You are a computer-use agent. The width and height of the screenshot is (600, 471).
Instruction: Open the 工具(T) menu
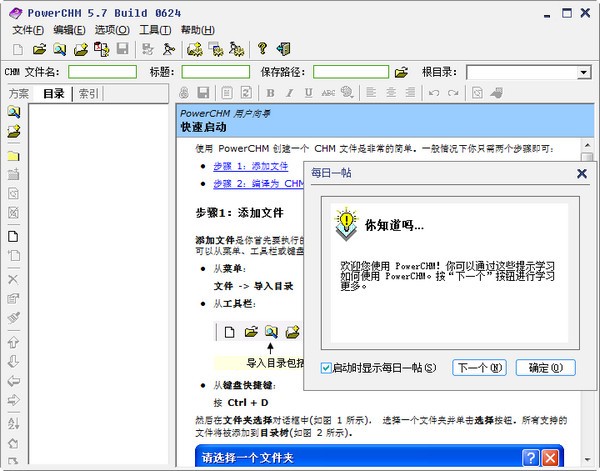coord(155,30)
